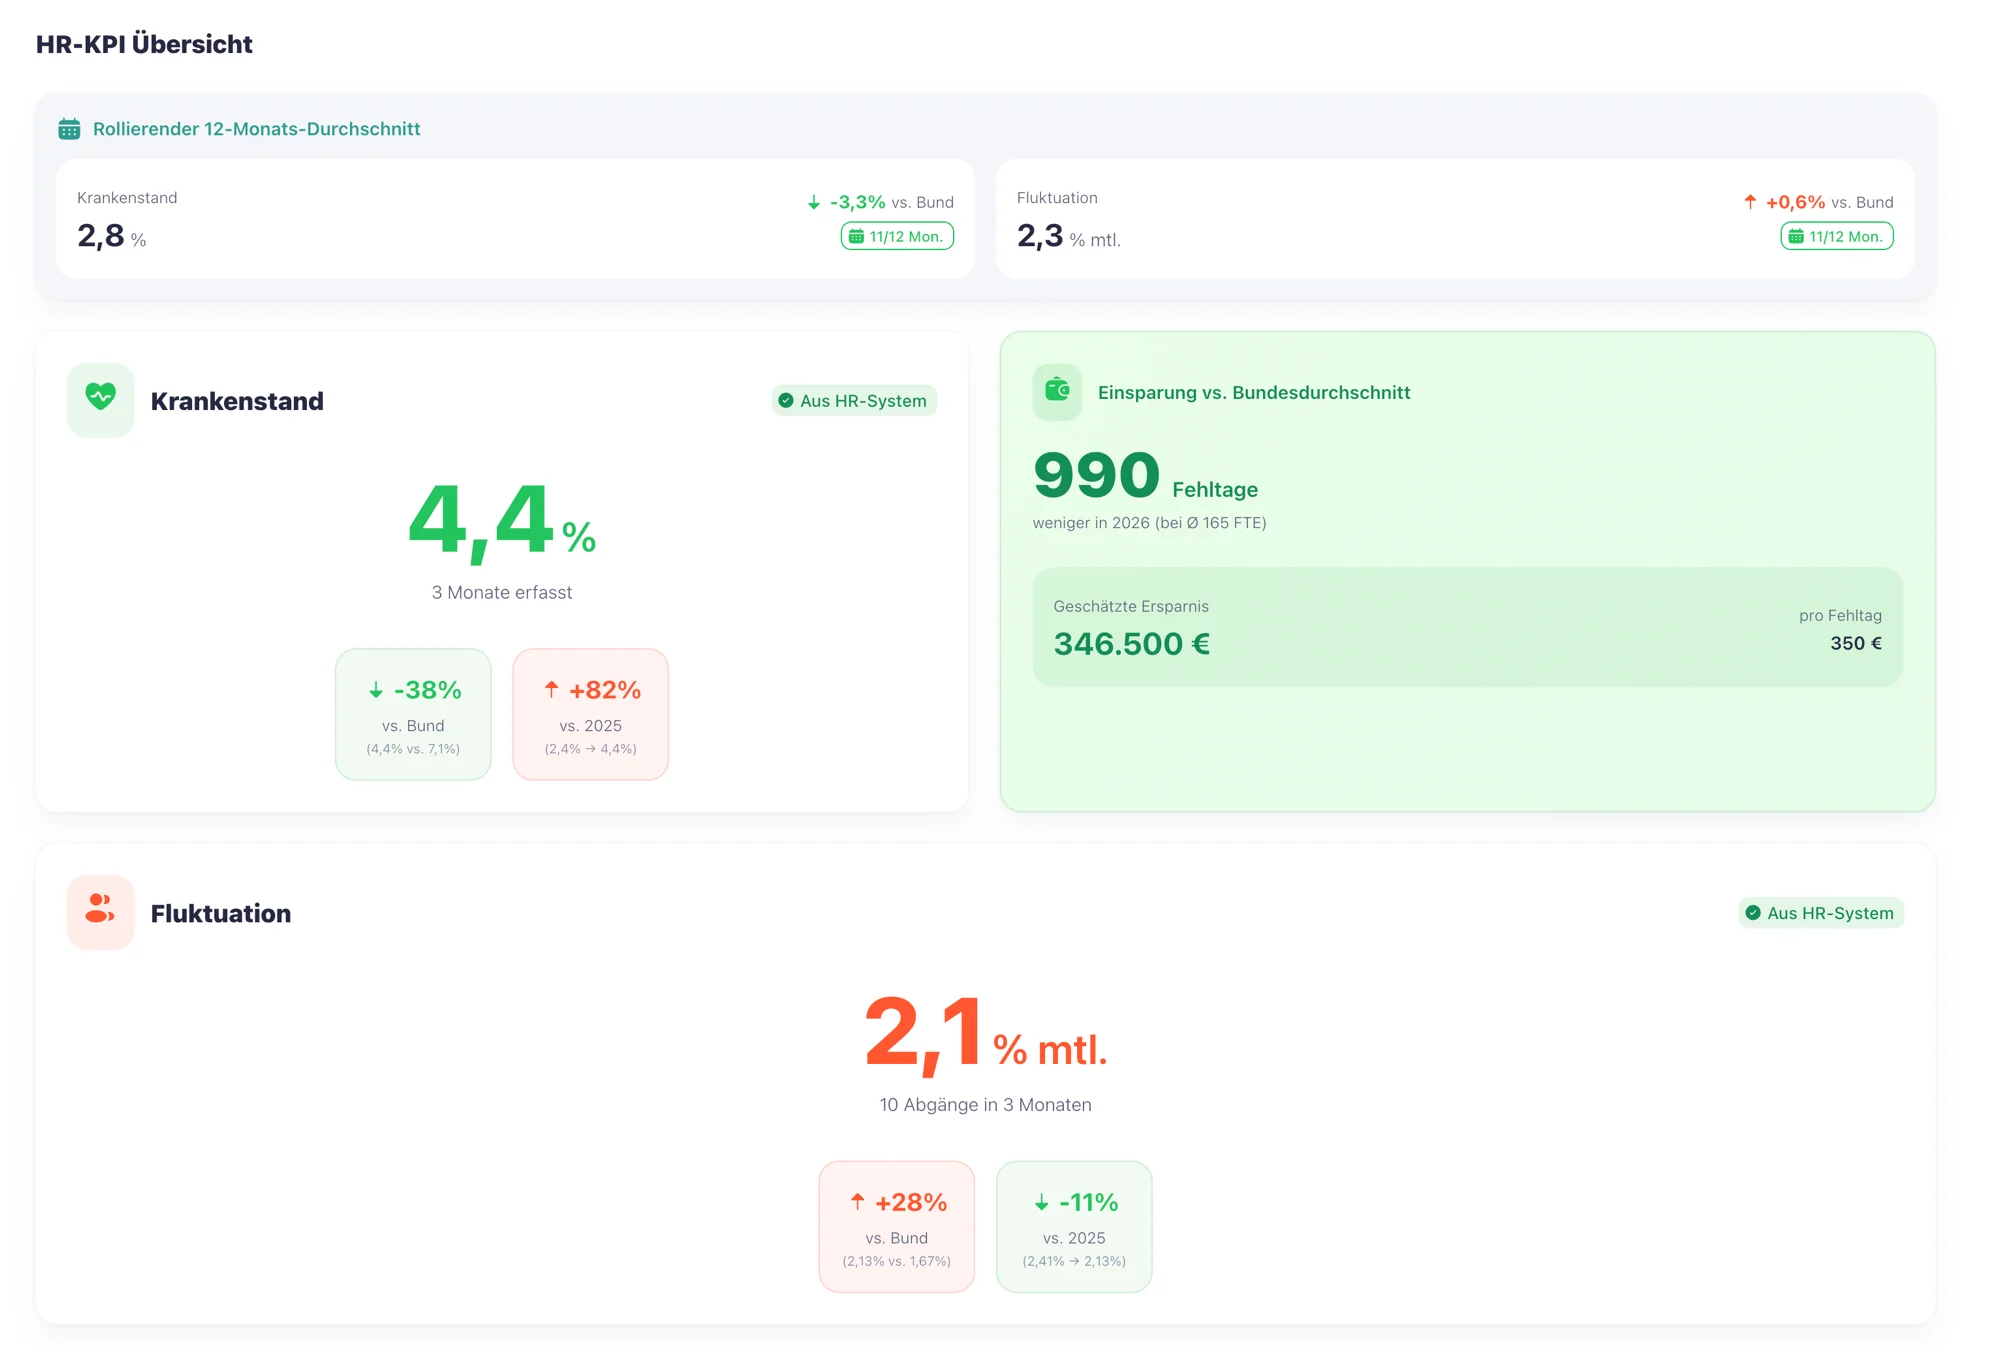Click the calendar icon beside Rollierender 12-Monats-Durchschnitt
This screenshot has width=2000, height=1350.
click(69, 129)
